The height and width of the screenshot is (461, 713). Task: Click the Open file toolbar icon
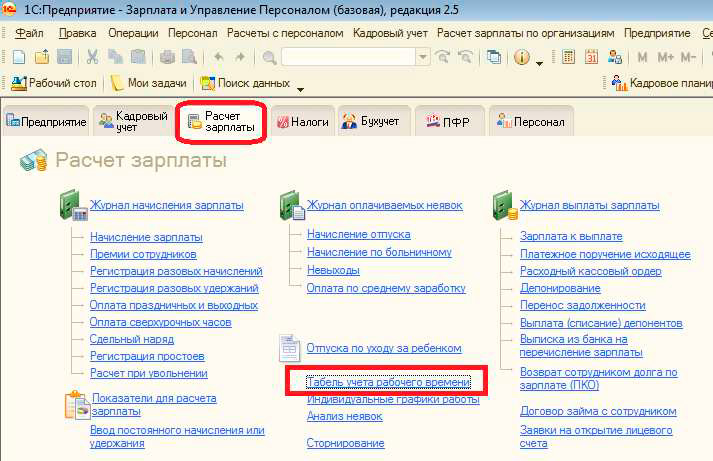coord(42,57)
